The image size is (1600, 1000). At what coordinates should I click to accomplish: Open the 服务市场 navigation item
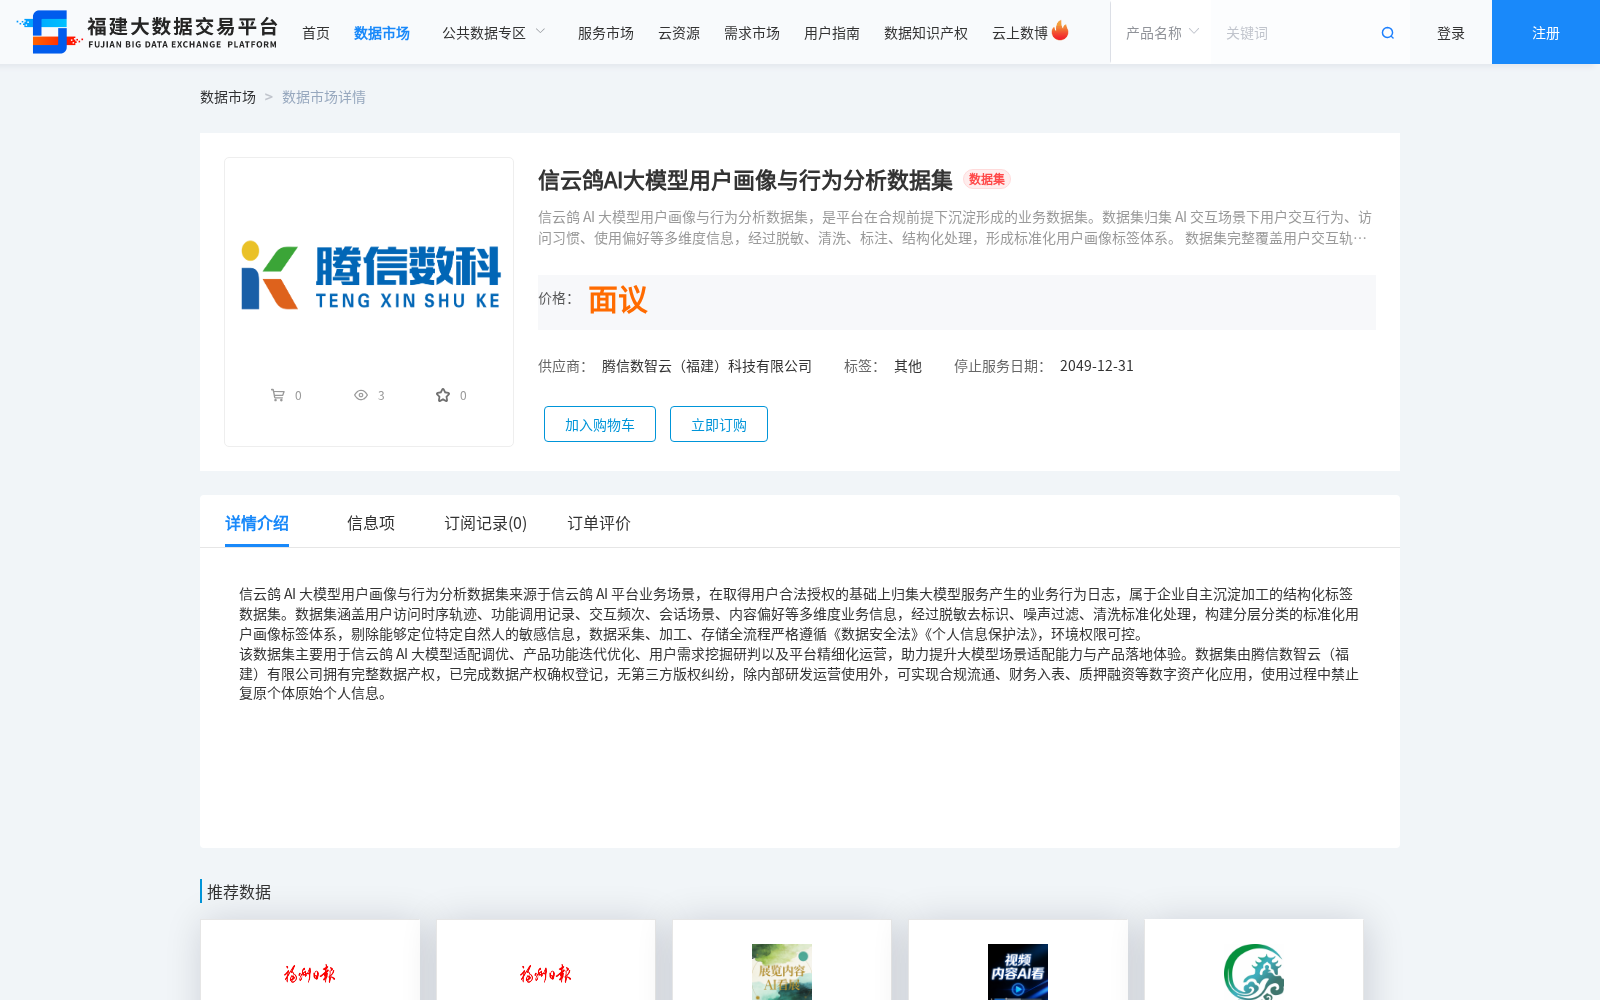[x=606, y=33]
